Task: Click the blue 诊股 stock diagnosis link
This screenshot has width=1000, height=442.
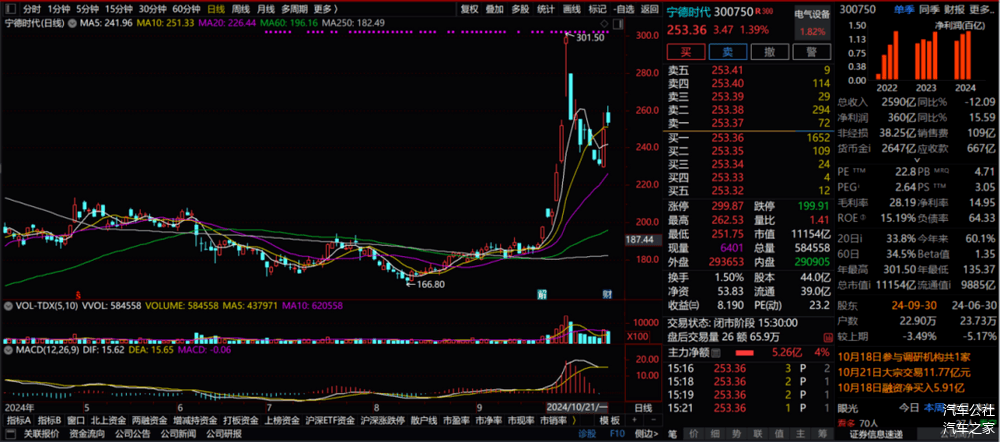Action: point(587,434)
